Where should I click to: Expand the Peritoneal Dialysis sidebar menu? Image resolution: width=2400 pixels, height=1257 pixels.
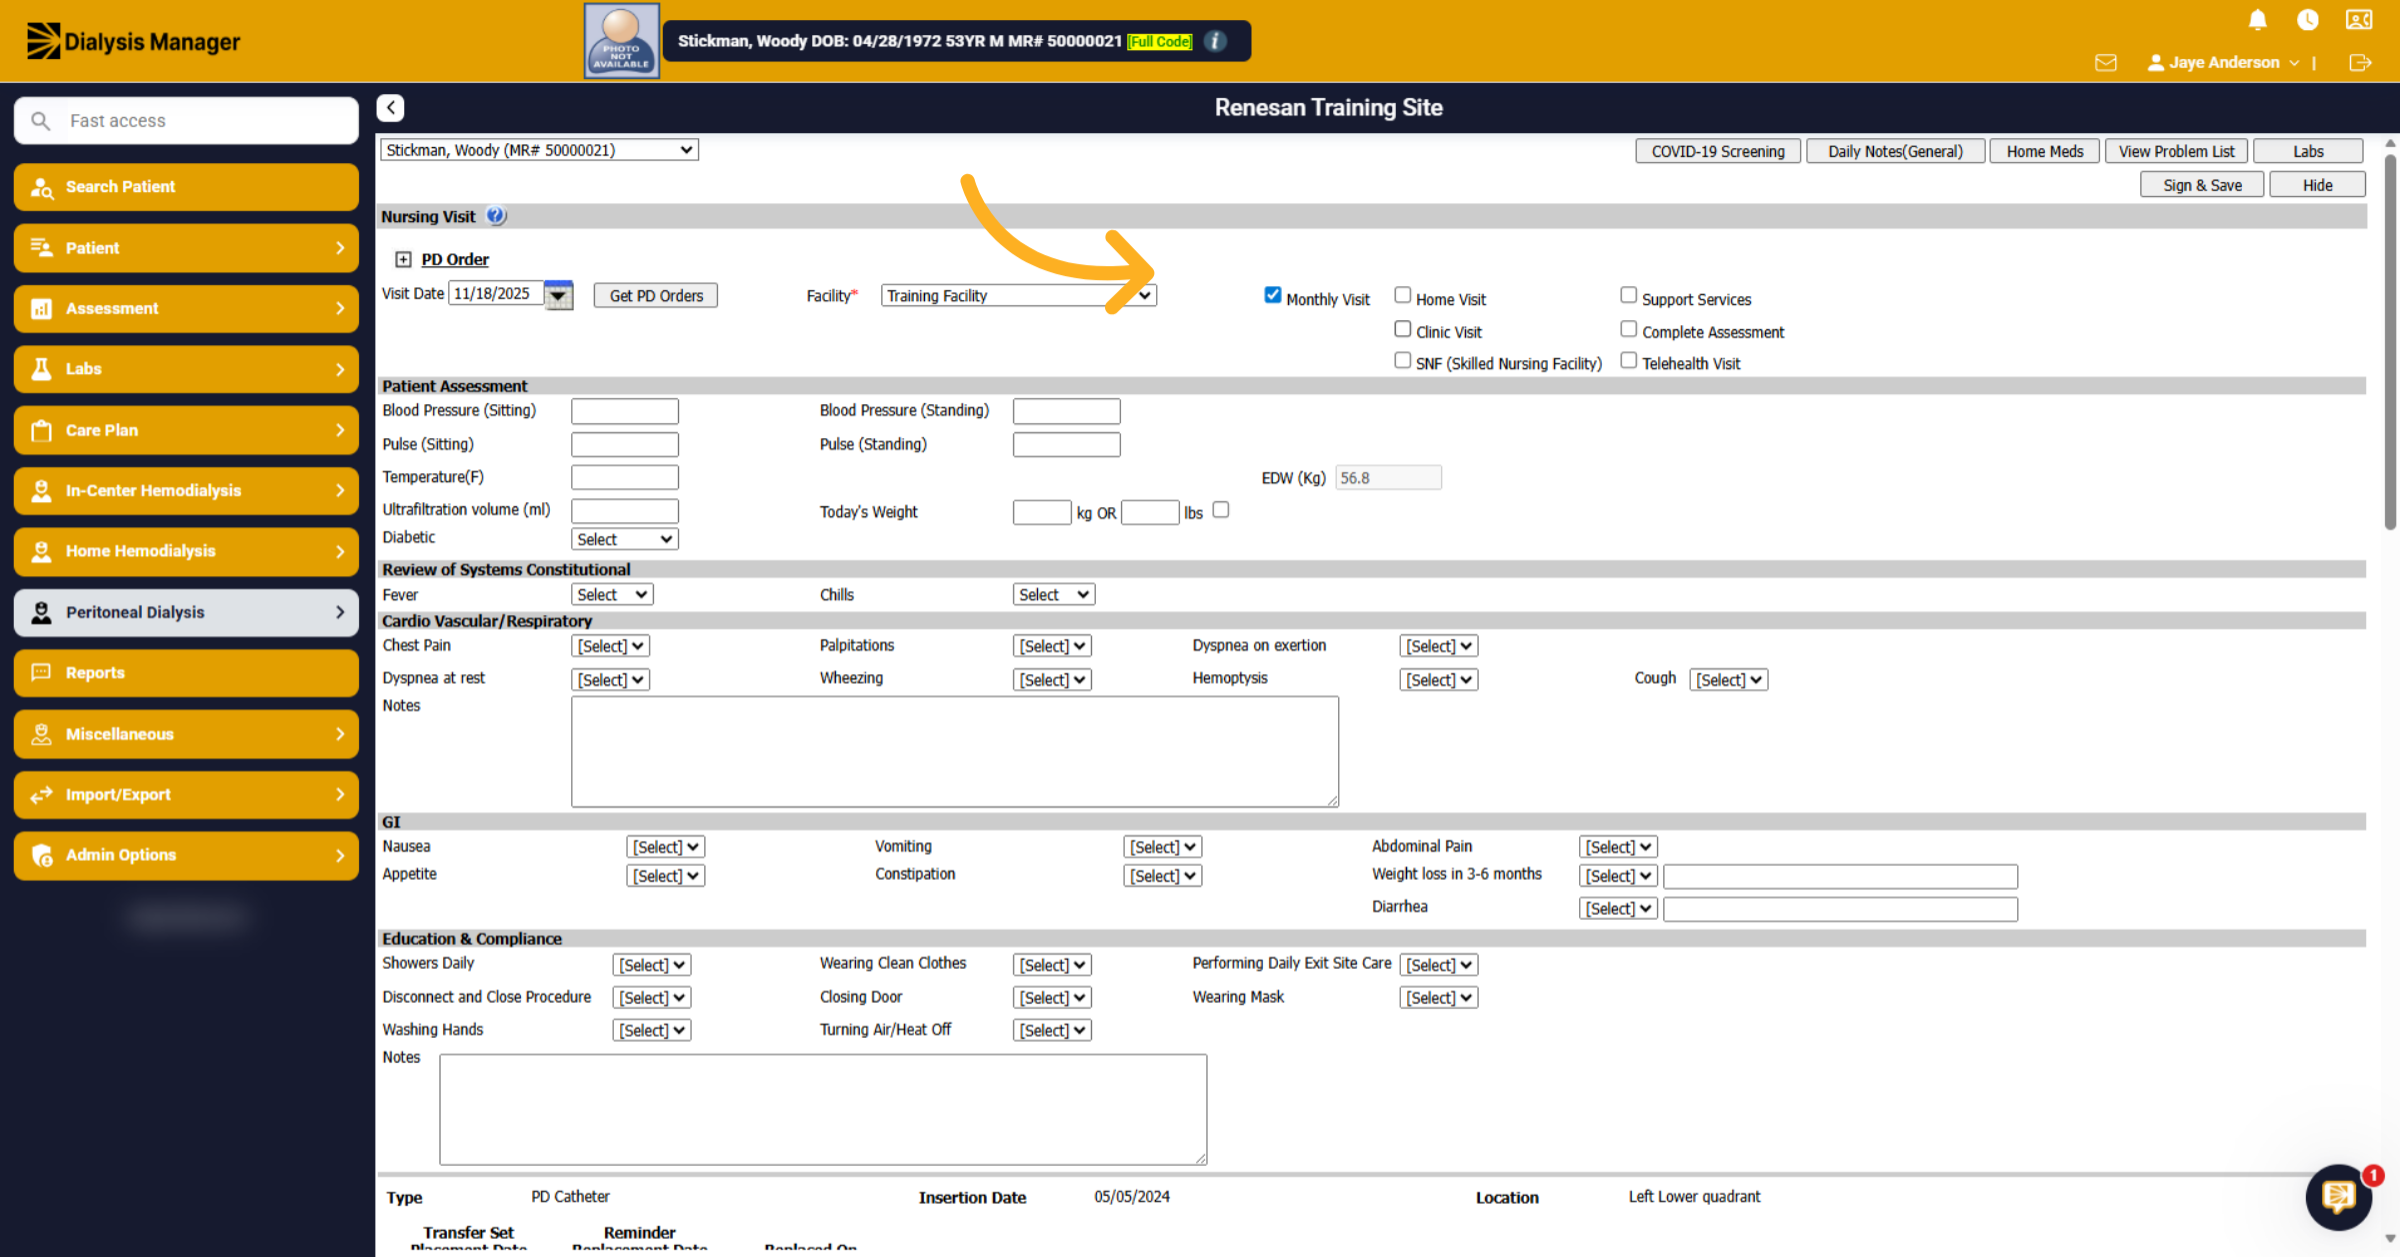tap(186, 613)
